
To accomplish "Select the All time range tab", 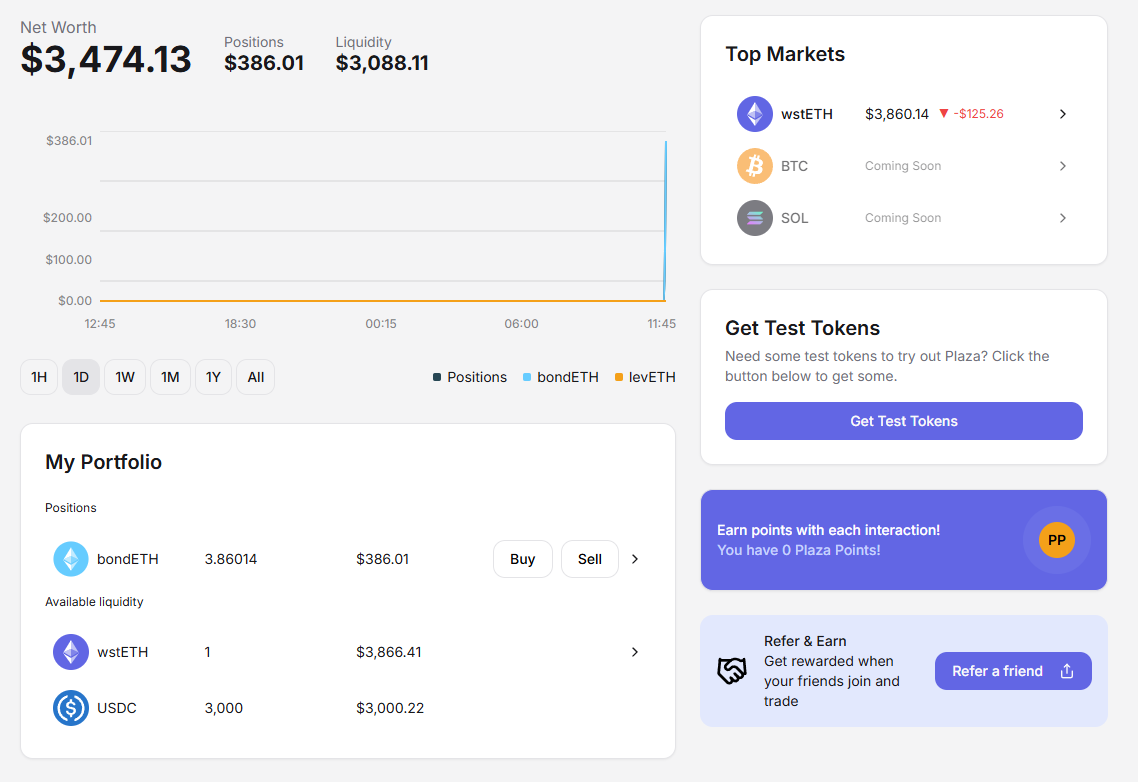I will coord(256,377).
